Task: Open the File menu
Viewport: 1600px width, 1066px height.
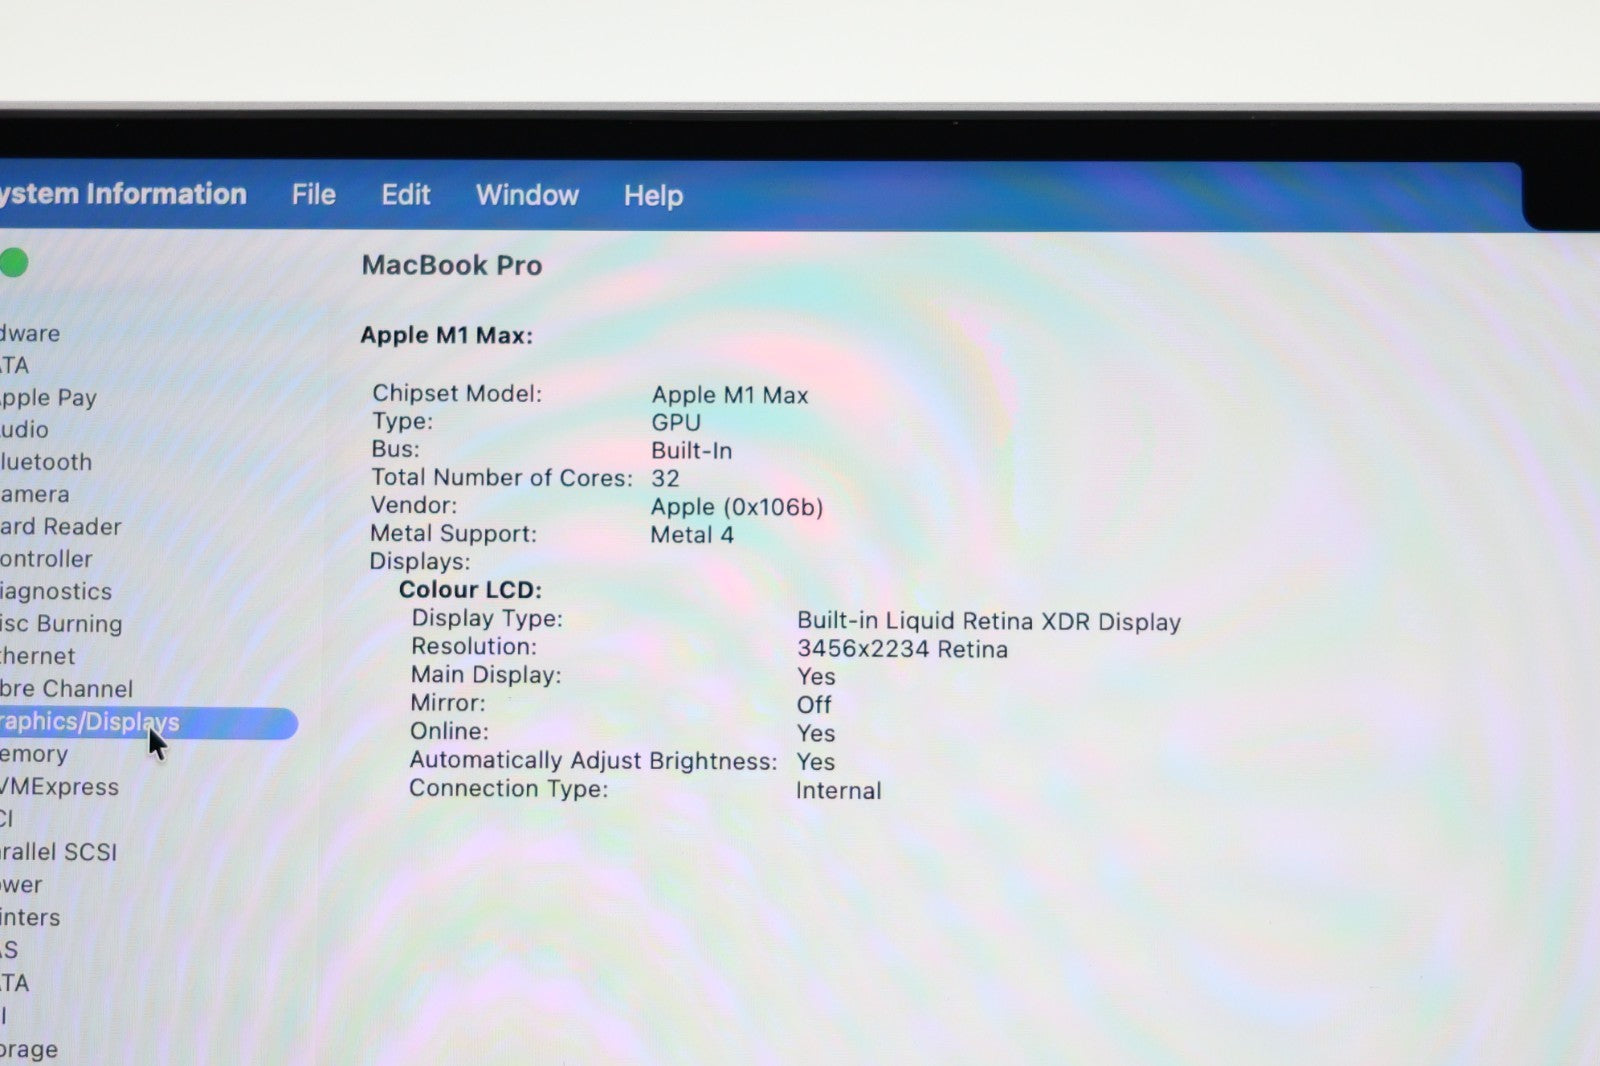Action: pos(313,194)
